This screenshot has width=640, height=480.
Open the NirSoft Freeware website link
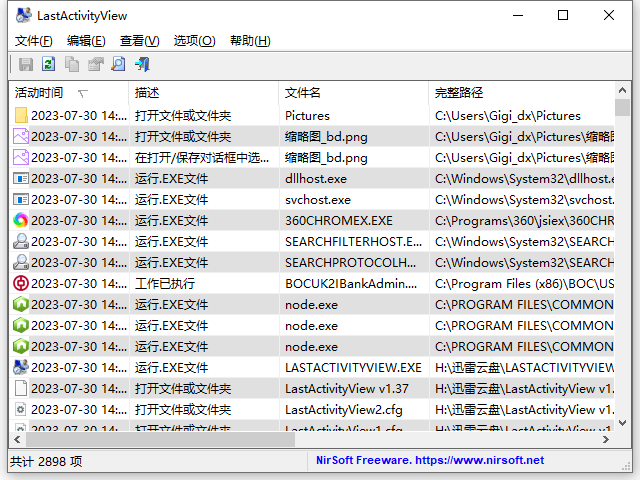[x=430, y=460]
